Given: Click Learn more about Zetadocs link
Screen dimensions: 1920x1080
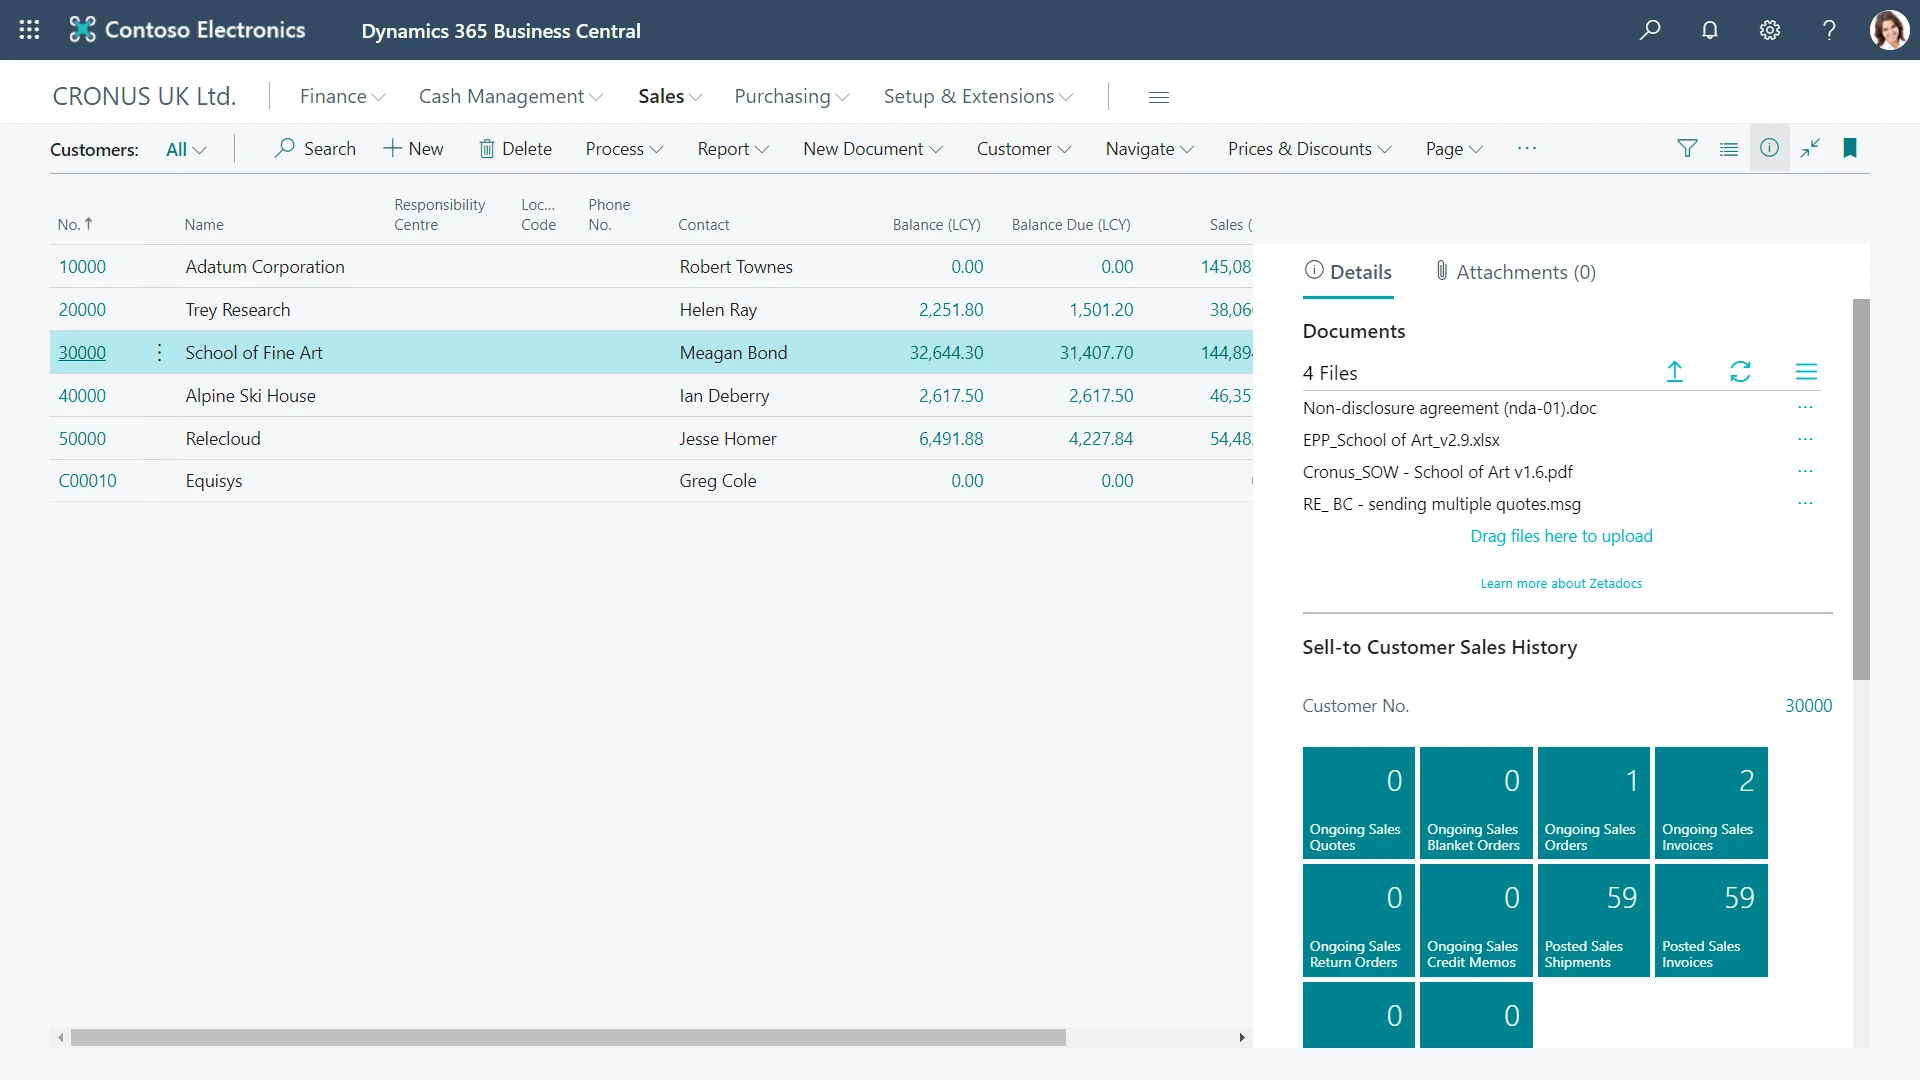Looking at the screenshot, I should [1561, 583].
